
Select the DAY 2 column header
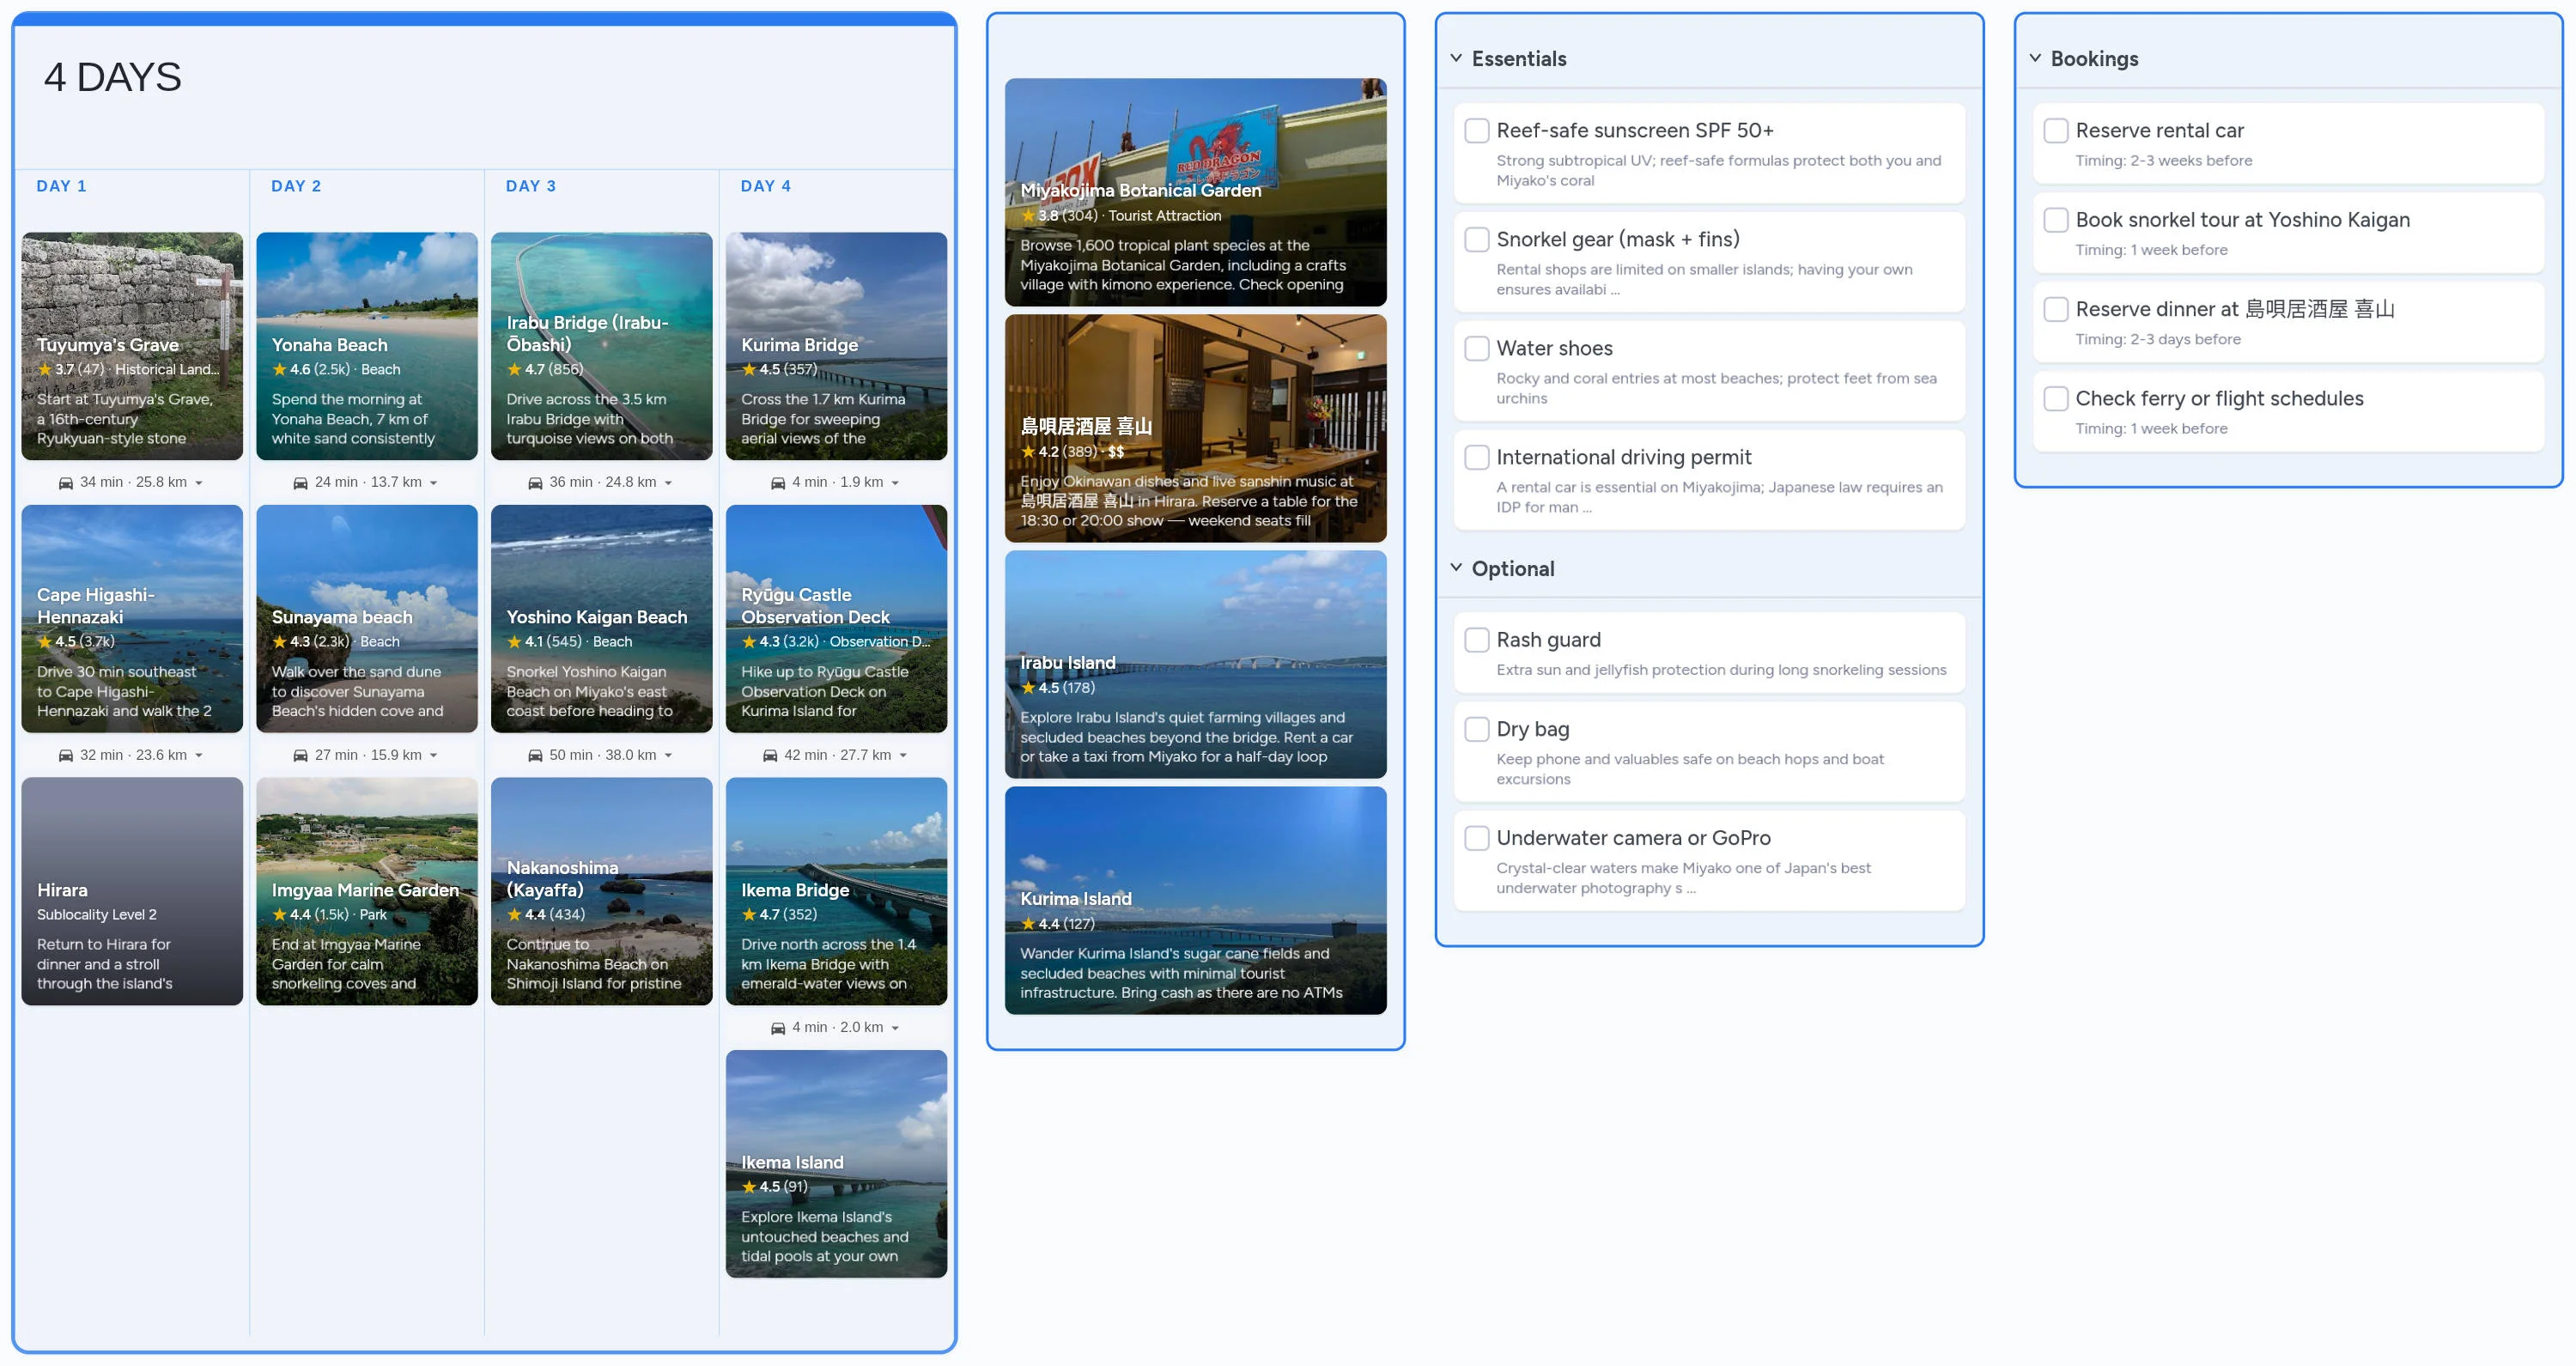tap(295, 186)
